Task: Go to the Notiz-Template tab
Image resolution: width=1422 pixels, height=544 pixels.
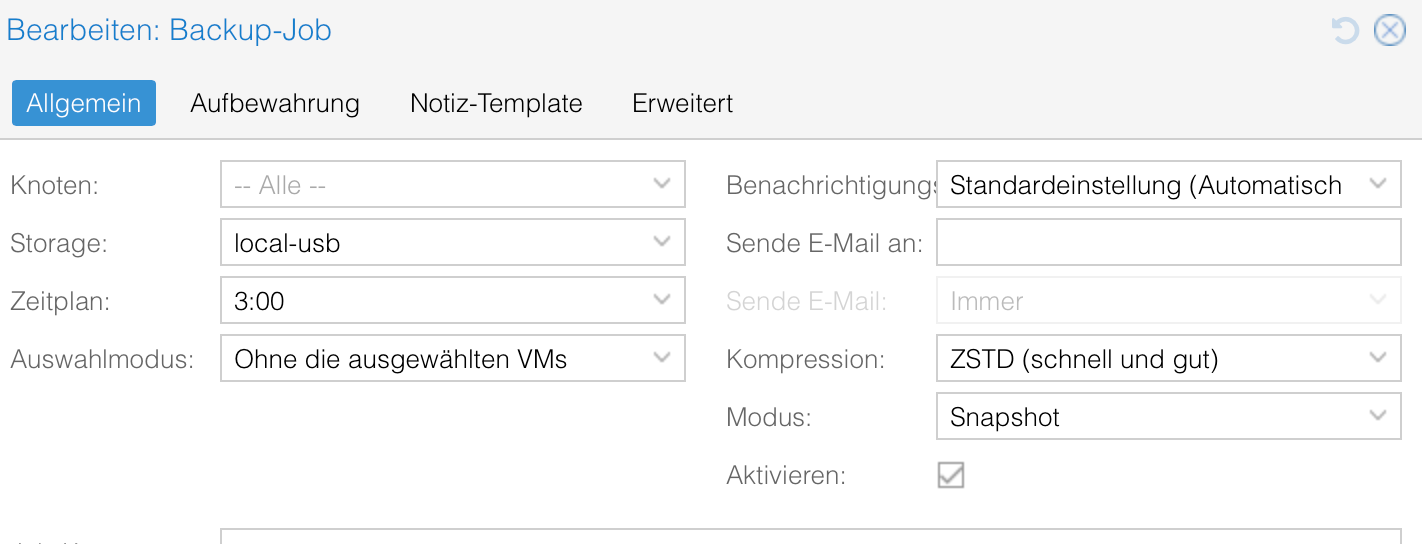Action: pos(496,103)
